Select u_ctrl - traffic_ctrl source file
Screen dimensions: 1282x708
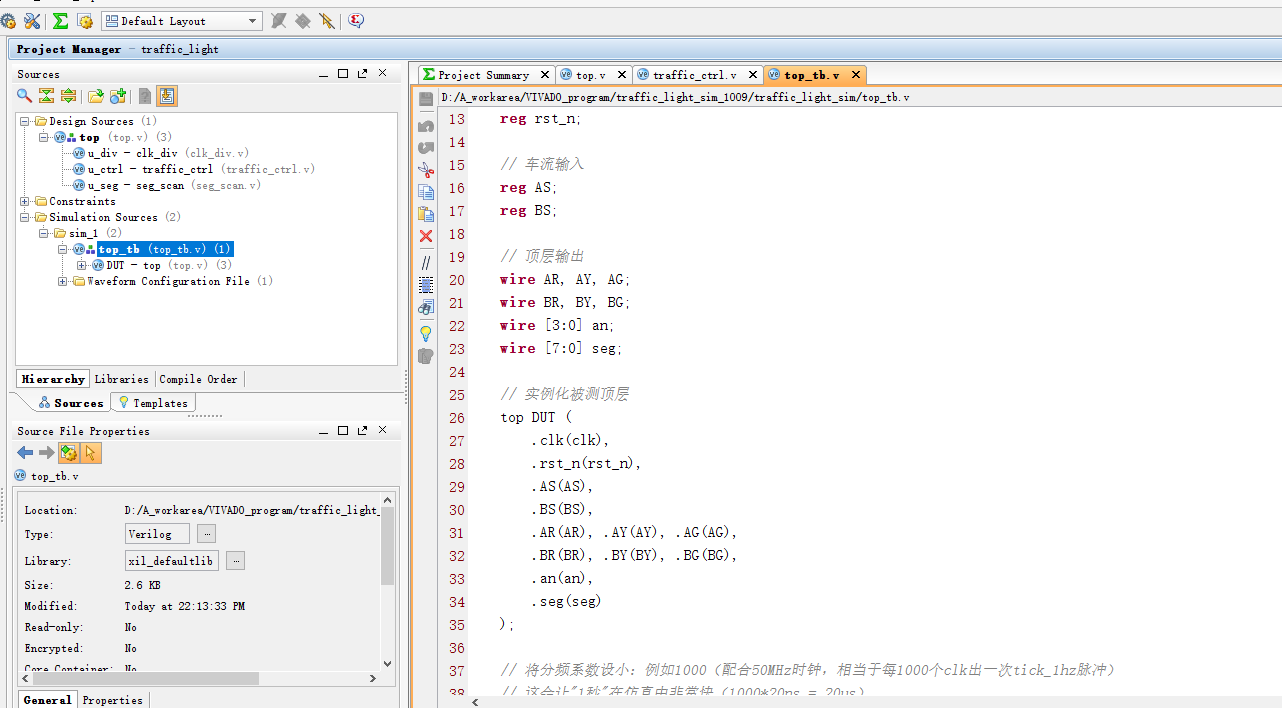click(x=193, y=169)
